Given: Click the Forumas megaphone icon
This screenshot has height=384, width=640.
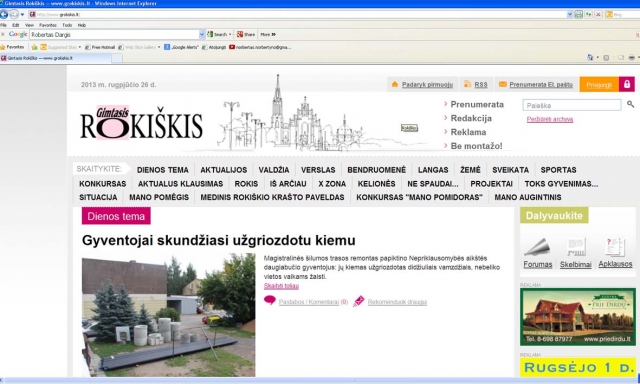Looking at the screenshot, I should pyautogui.click(x=538, y=247).
